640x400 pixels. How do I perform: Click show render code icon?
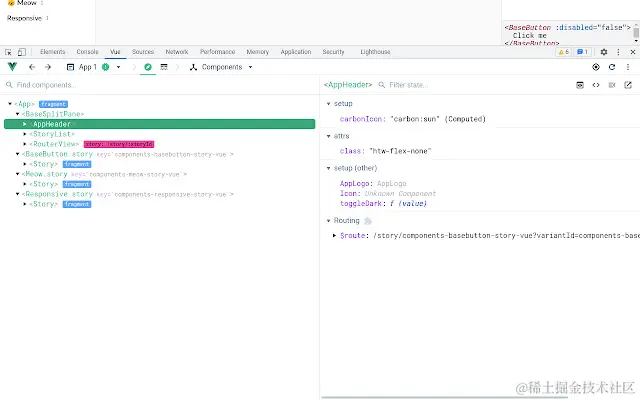point(596,85)
